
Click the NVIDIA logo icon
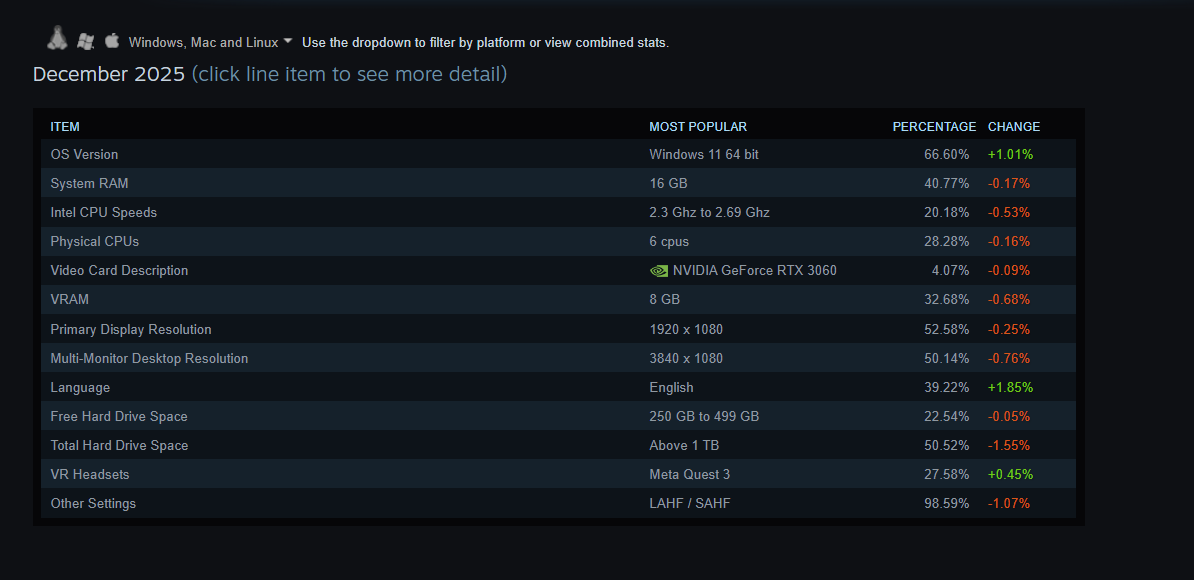point(658,271)
